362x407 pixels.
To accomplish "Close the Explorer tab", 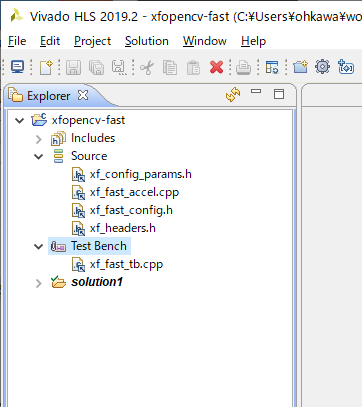I will click(x=83, y=95).
